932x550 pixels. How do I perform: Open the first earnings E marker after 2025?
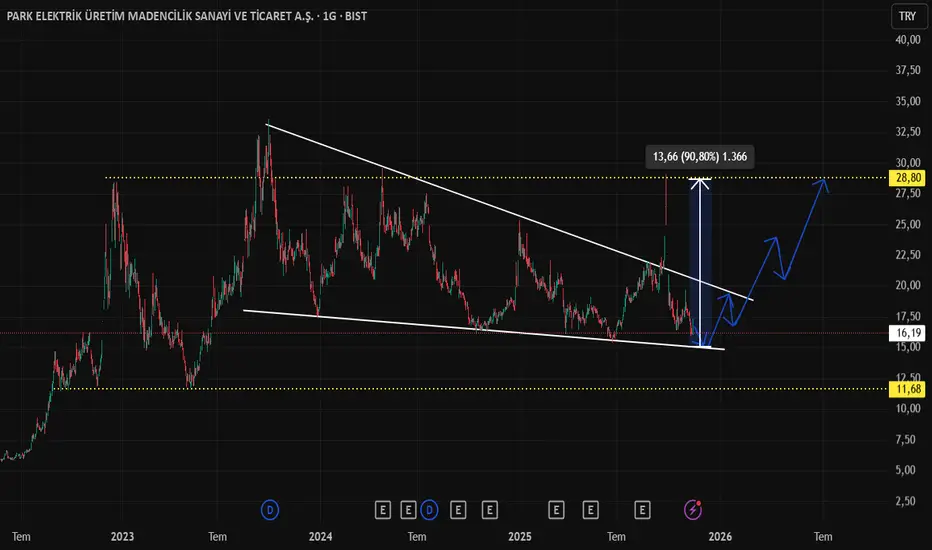pyautogui.click(x=556, y=510)
